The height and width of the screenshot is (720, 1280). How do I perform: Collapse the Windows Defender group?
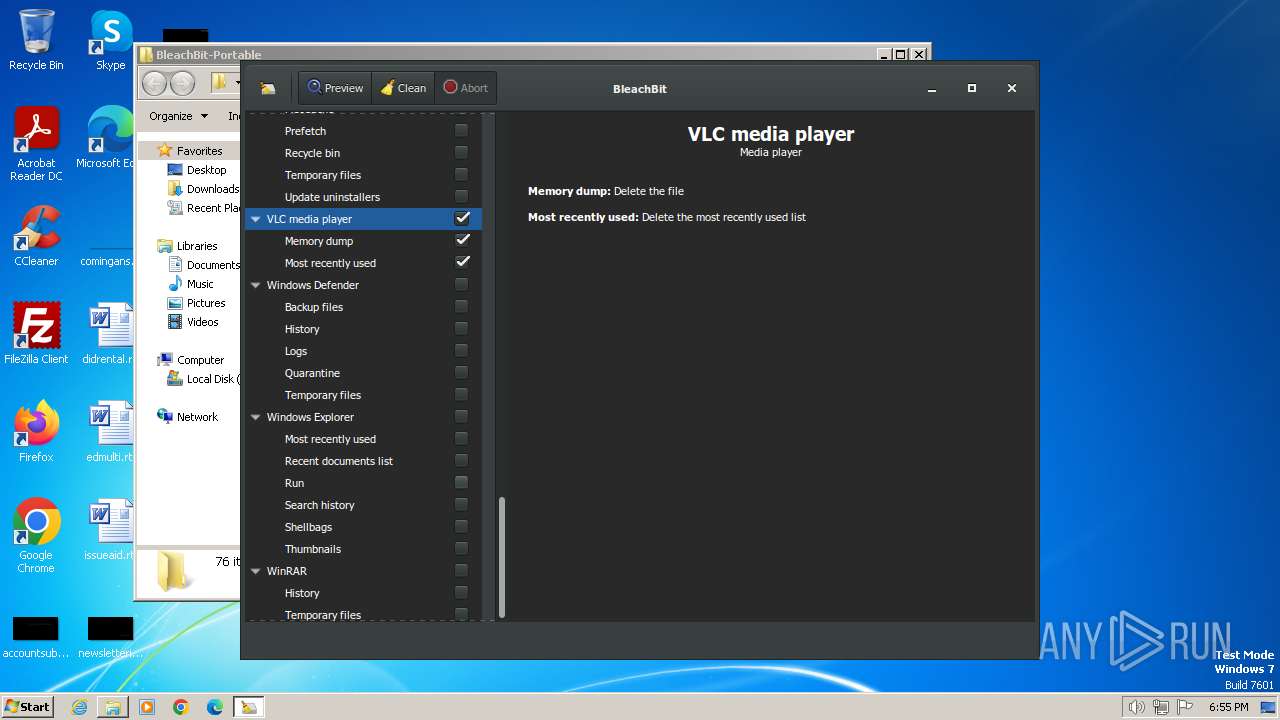[x=256, y=285]
